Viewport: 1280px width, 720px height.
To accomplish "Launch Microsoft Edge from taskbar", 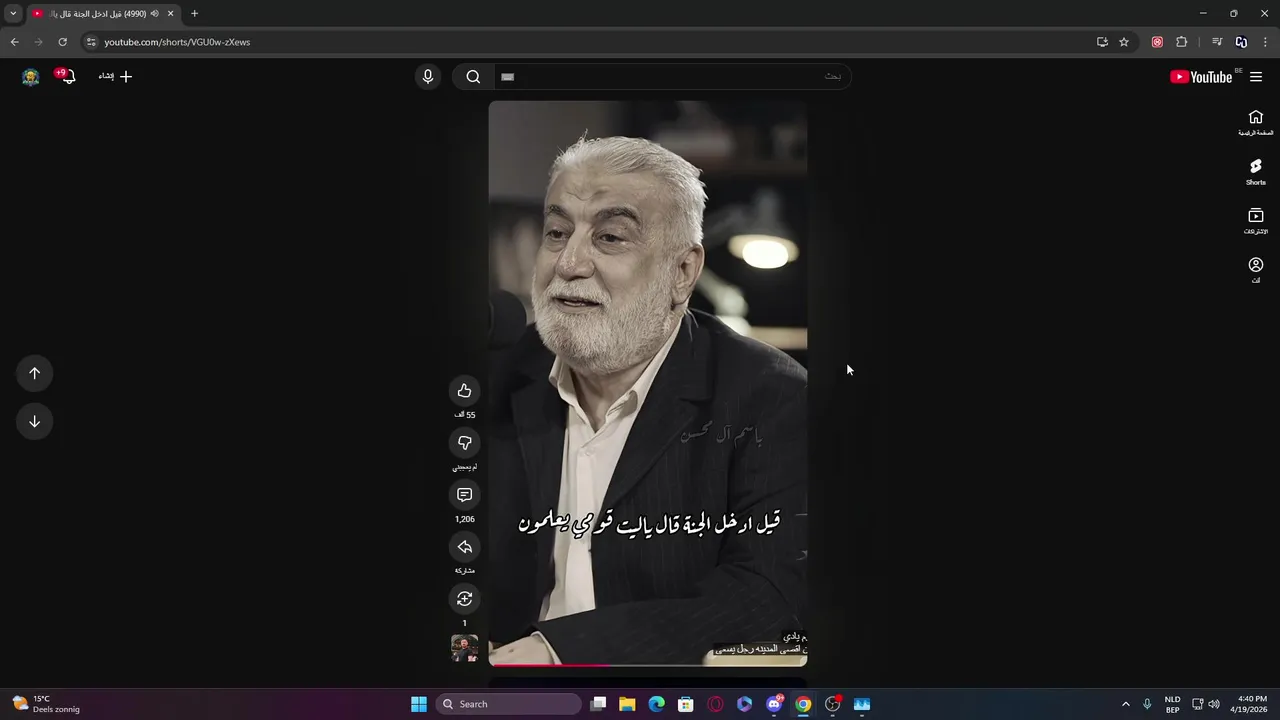I will (x=656, y=704).
